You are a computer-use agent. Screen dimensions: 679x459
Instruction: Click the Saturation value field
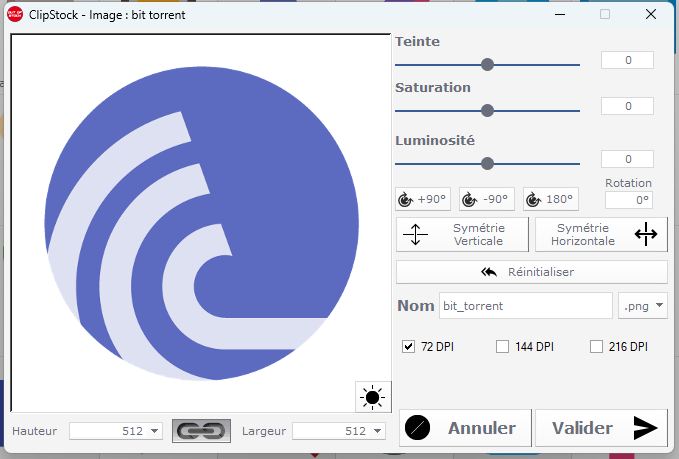[627, 106]
